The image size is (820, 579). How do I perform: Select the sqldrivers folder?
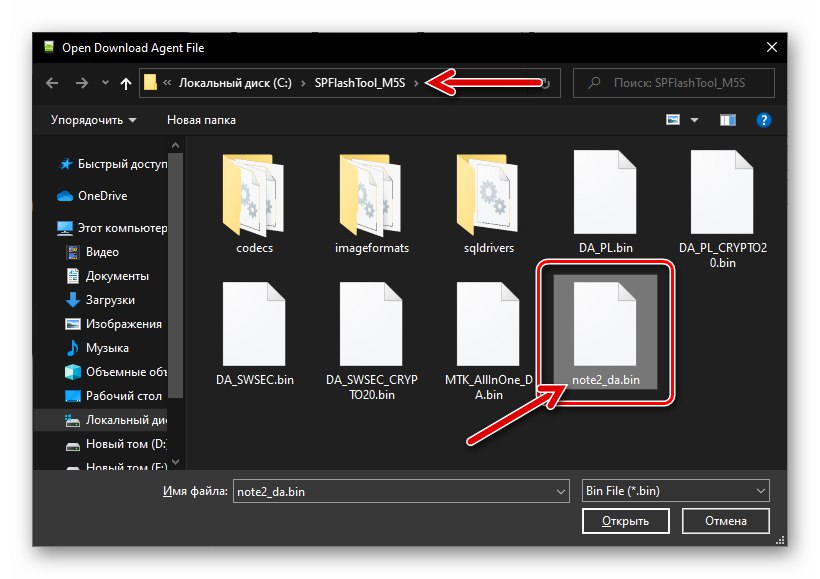(488, 203)
